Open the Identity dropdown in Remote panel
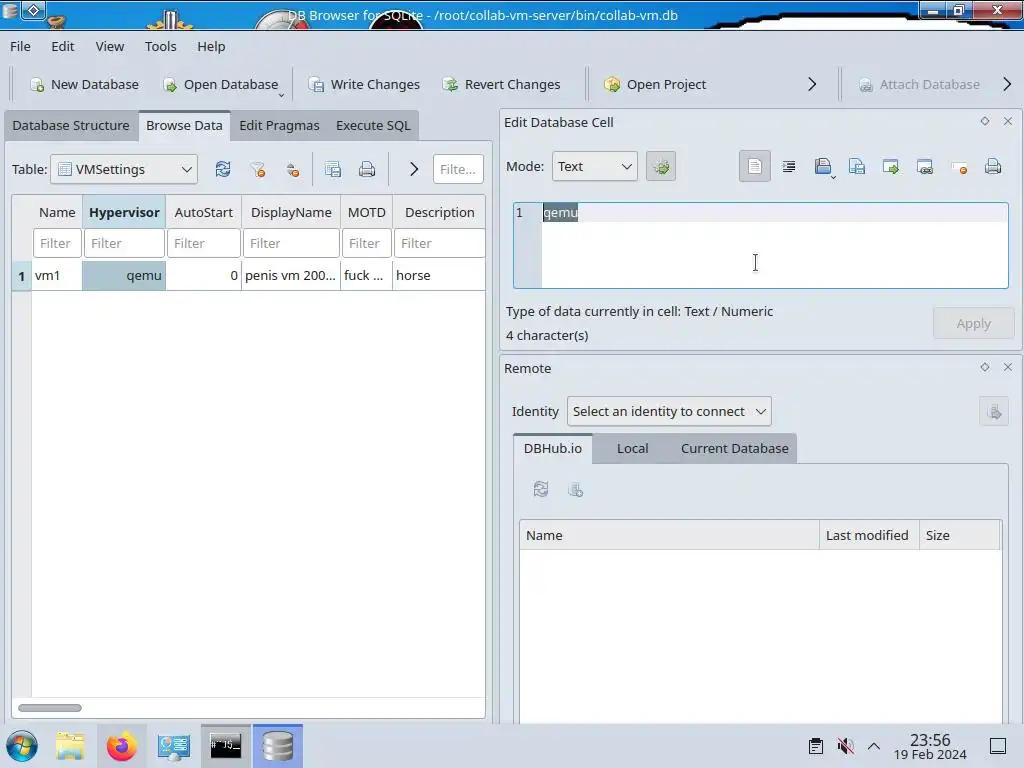The image size is (1024, 768). point(669,411)
